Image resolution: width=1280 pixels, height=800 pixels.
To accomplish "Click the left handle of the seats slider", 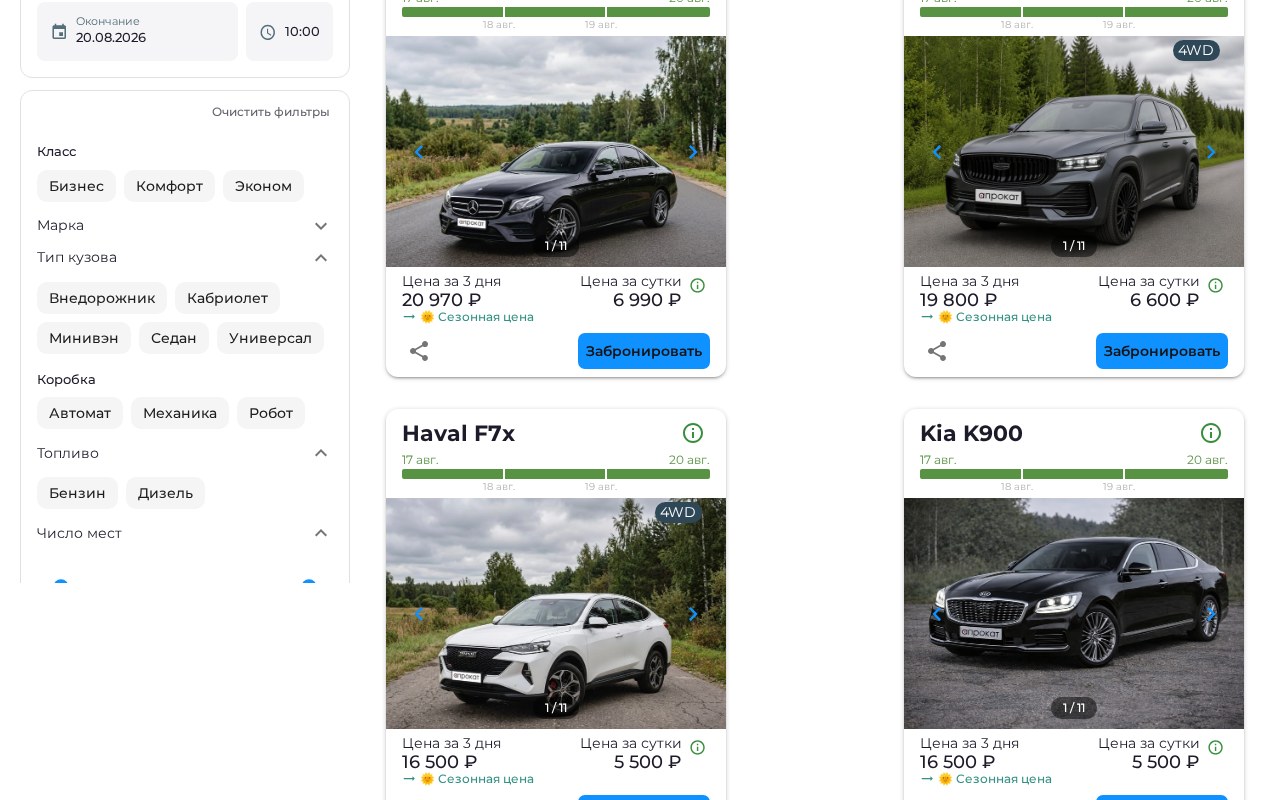I will pos(61,582).
